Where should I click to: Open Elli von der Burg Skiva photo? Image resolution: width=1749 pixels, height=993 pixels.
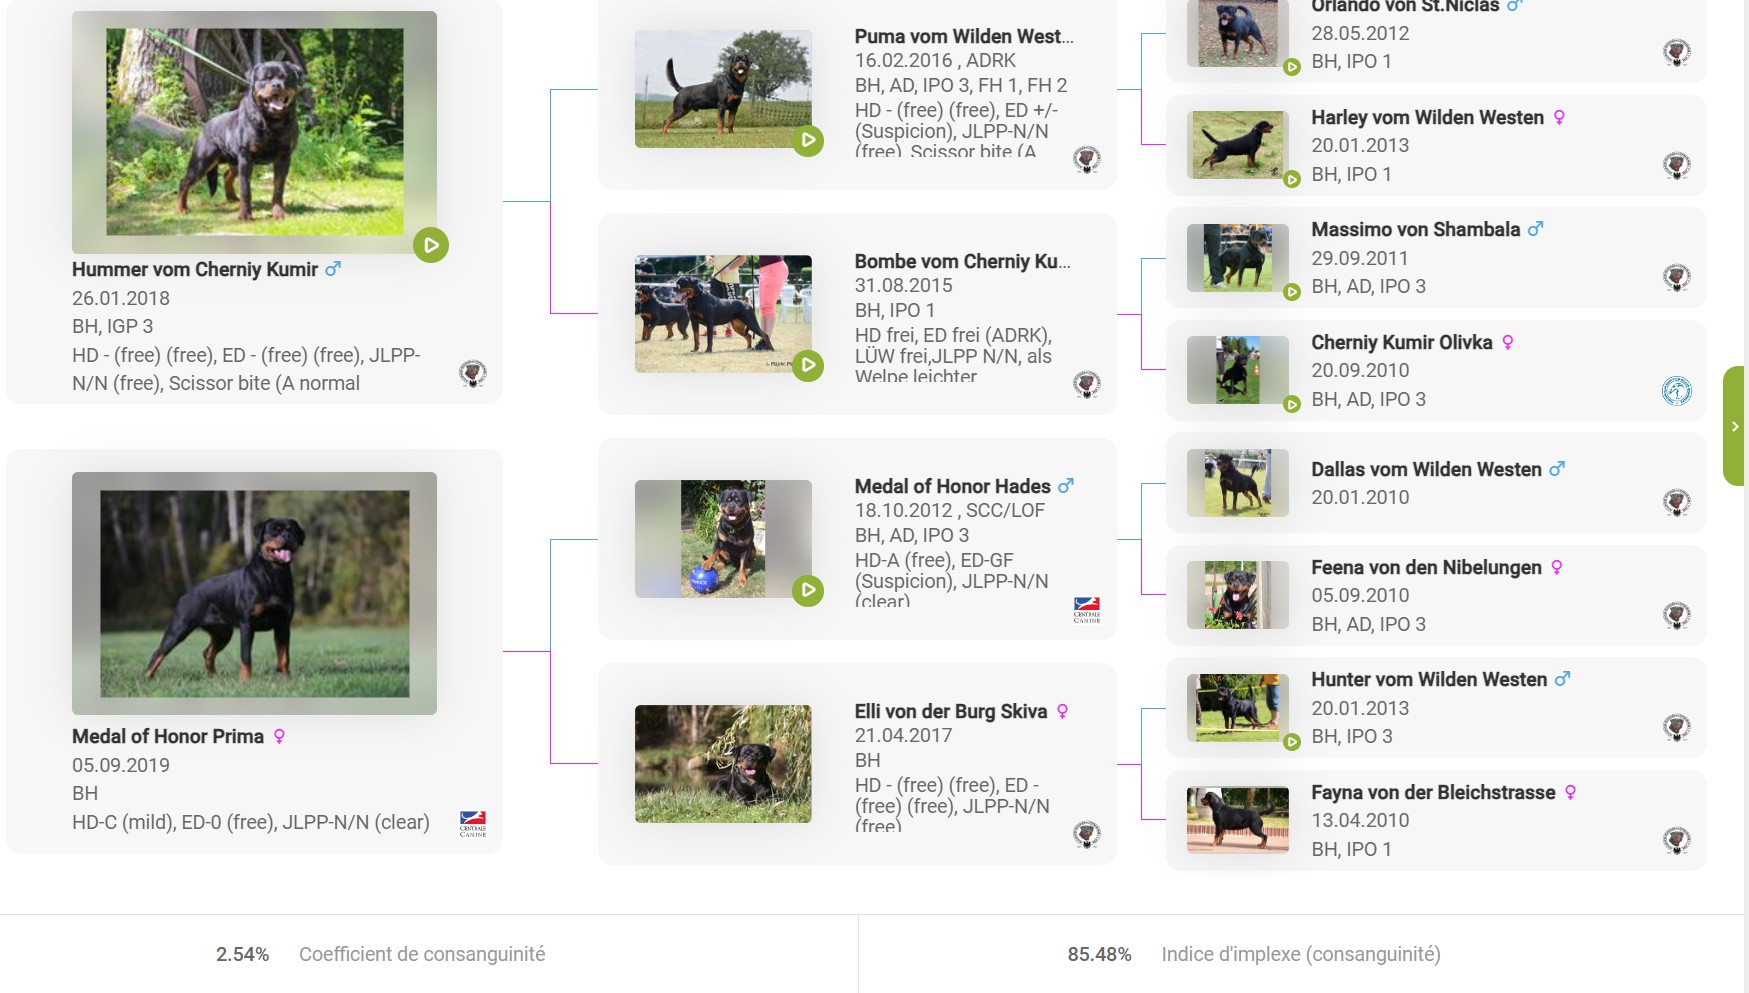723,764
